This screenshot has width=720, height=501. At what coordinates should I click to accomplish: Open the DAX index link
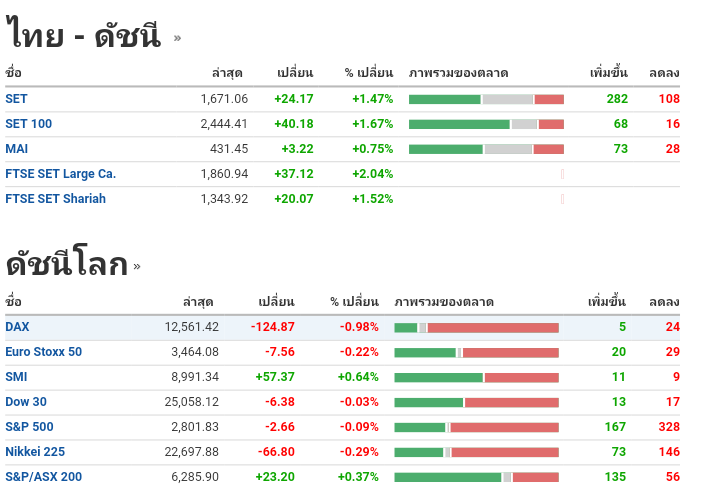pos(18,327)
